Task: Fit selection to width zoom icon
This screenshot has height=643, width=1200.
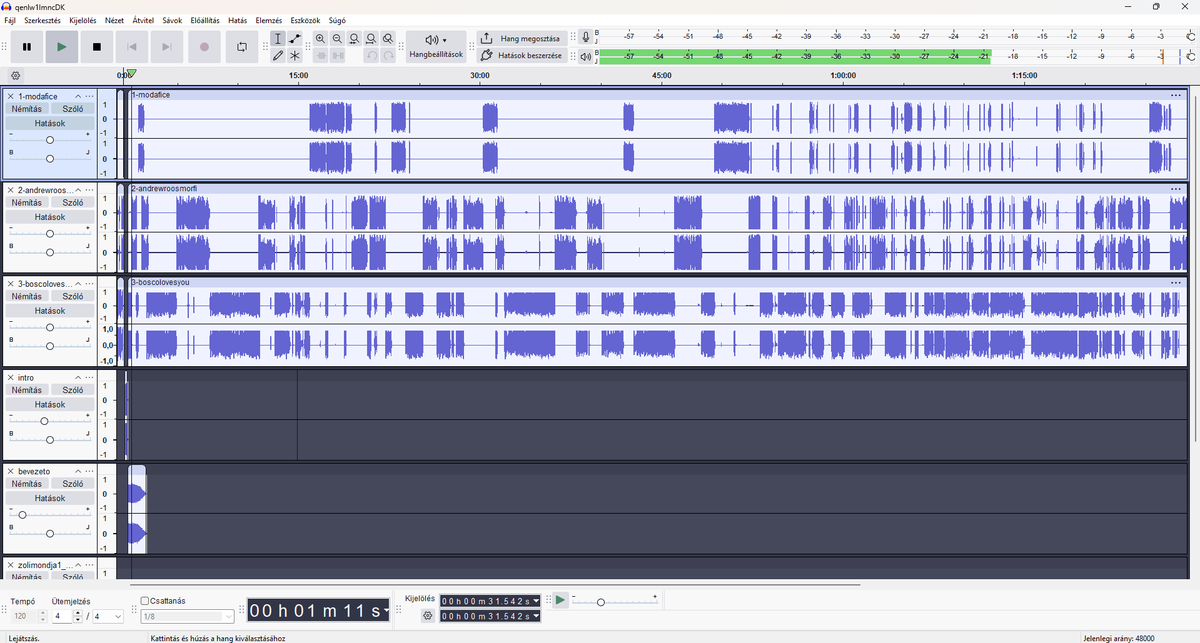Action: pos(354,38)
